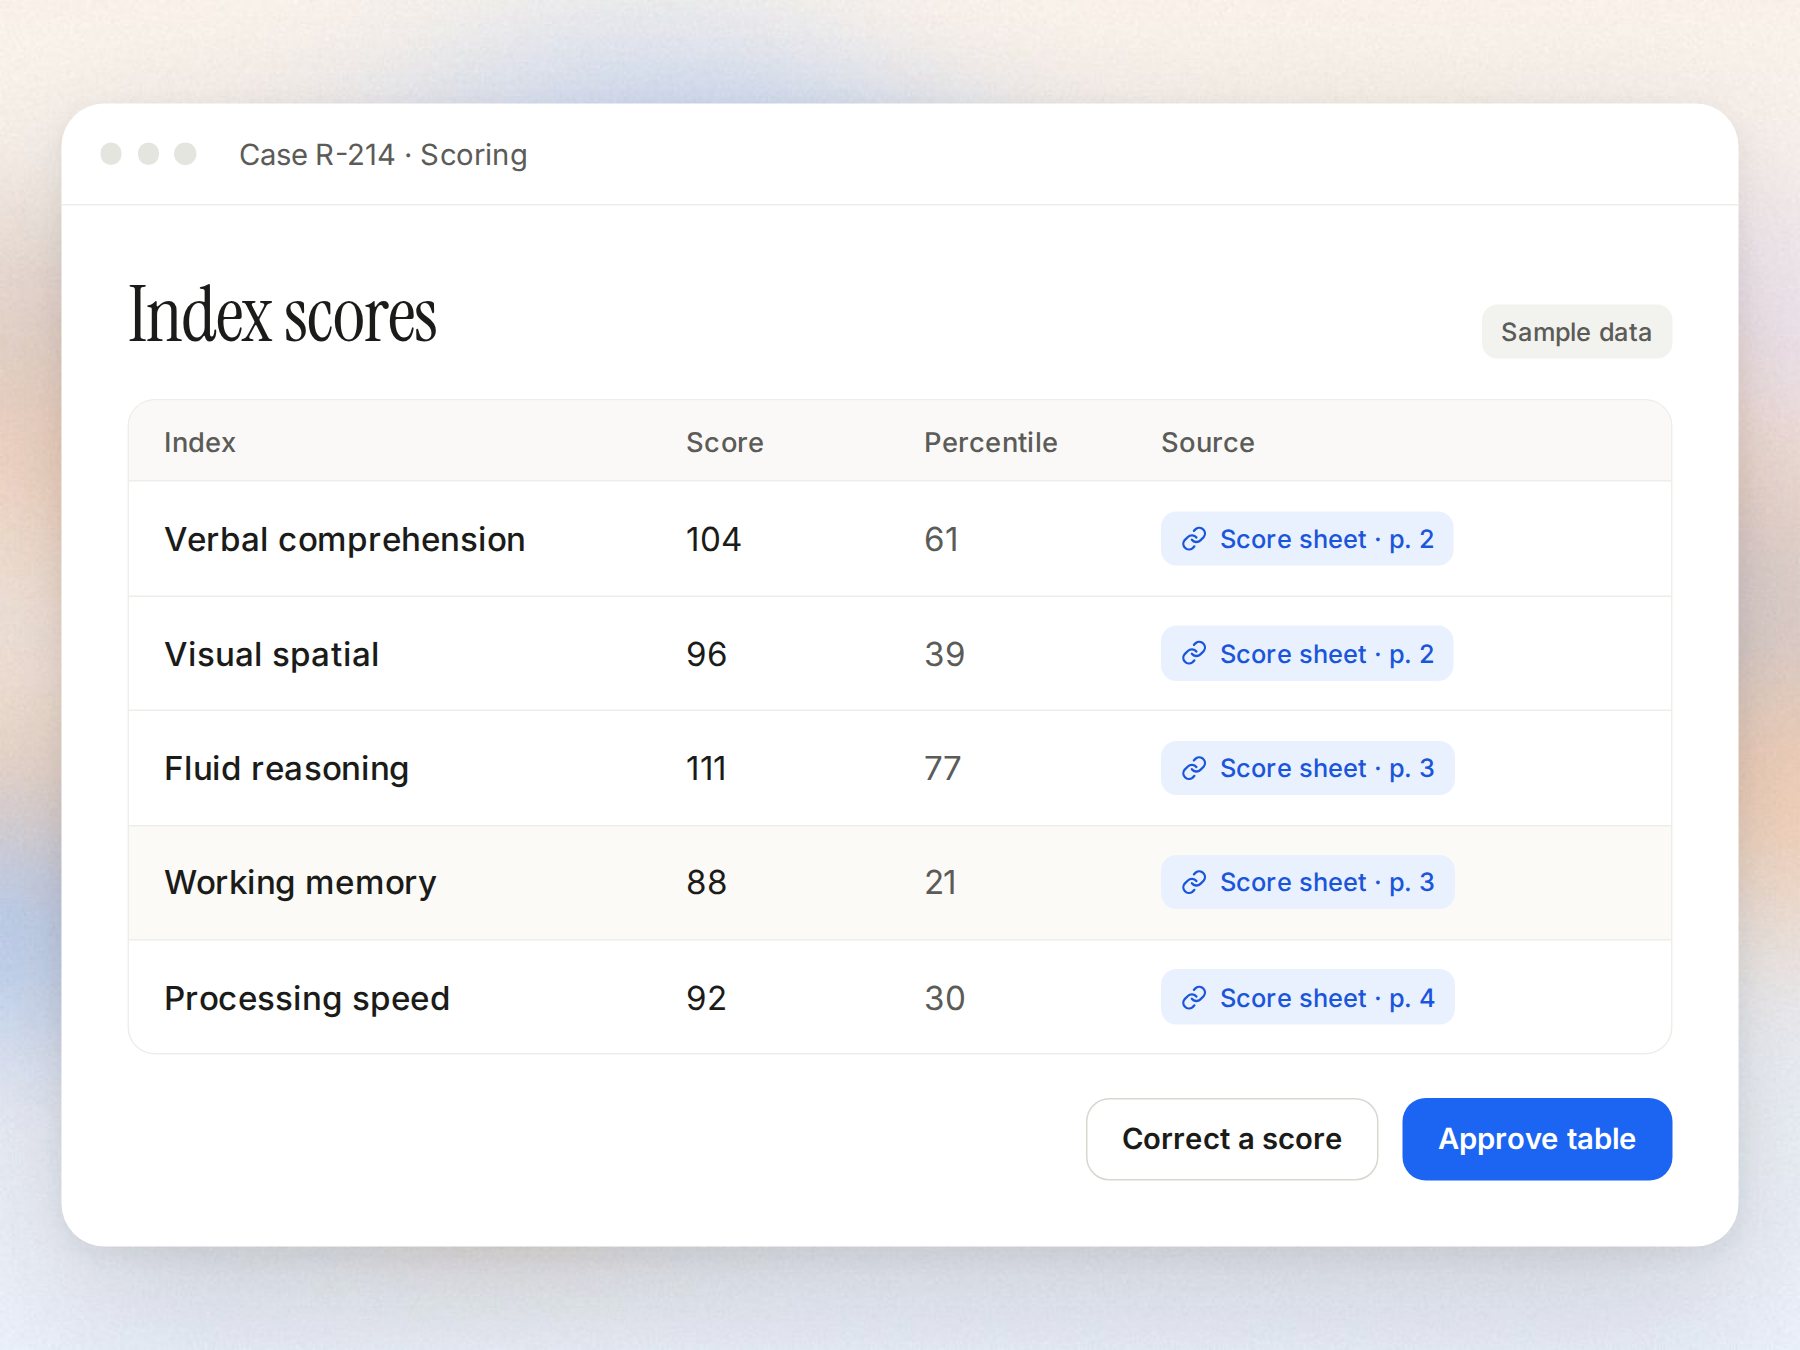Select the Visual spatial row label
1800x1350 pixels.
(272, 655)
